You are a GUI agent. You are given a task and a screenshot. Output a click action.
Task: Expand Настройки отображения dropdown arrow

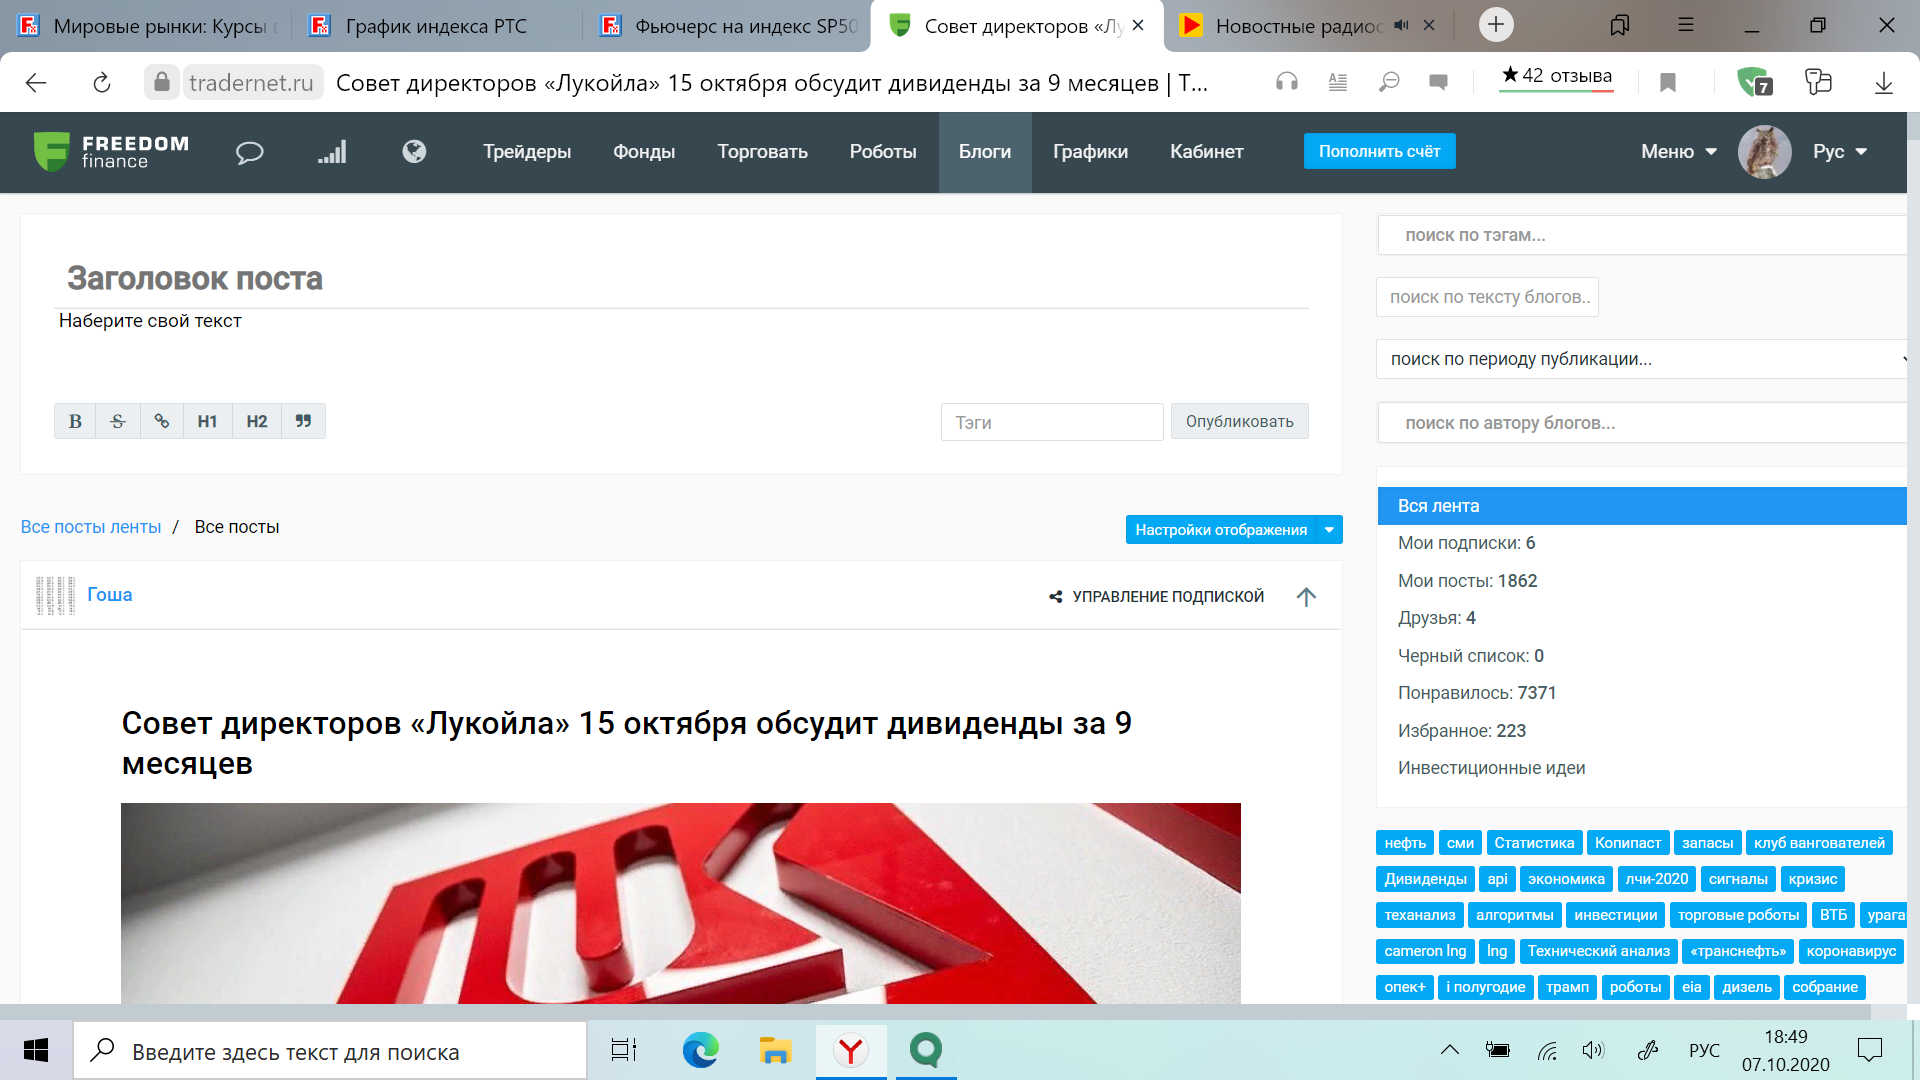pyautogui.click(x=1329, y=530)
